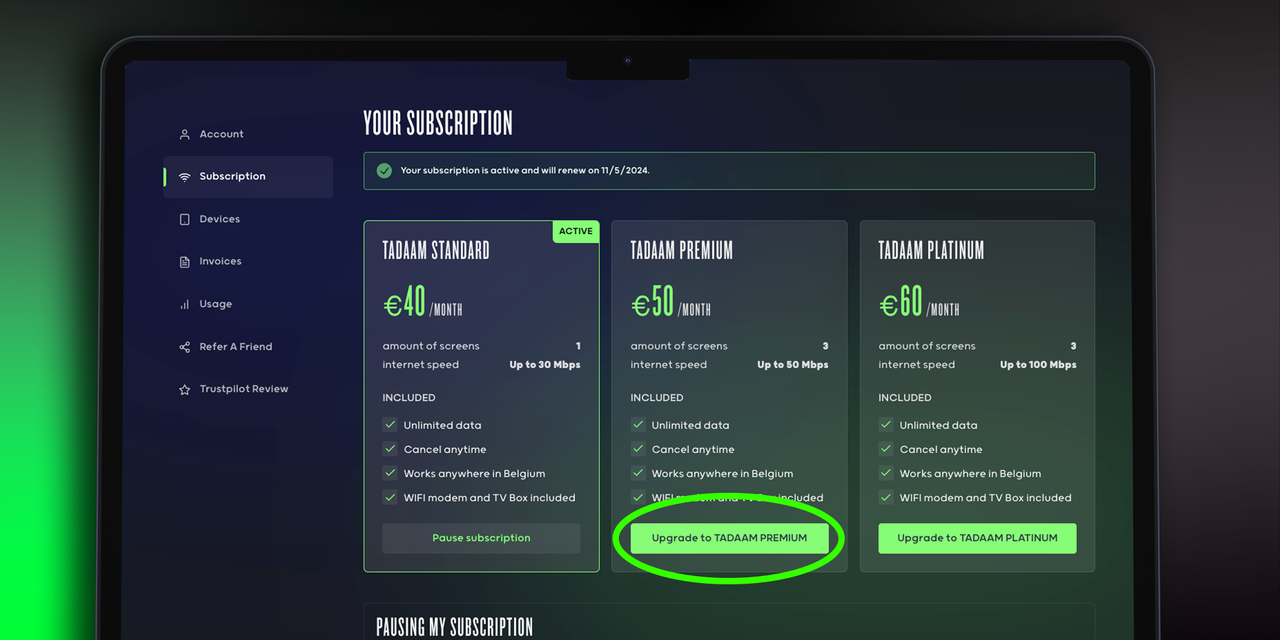Click the Account person icon in sidebar
The height and width of the screenshot is (640, 1280).
pyautogui.click(x=184, y=134)
